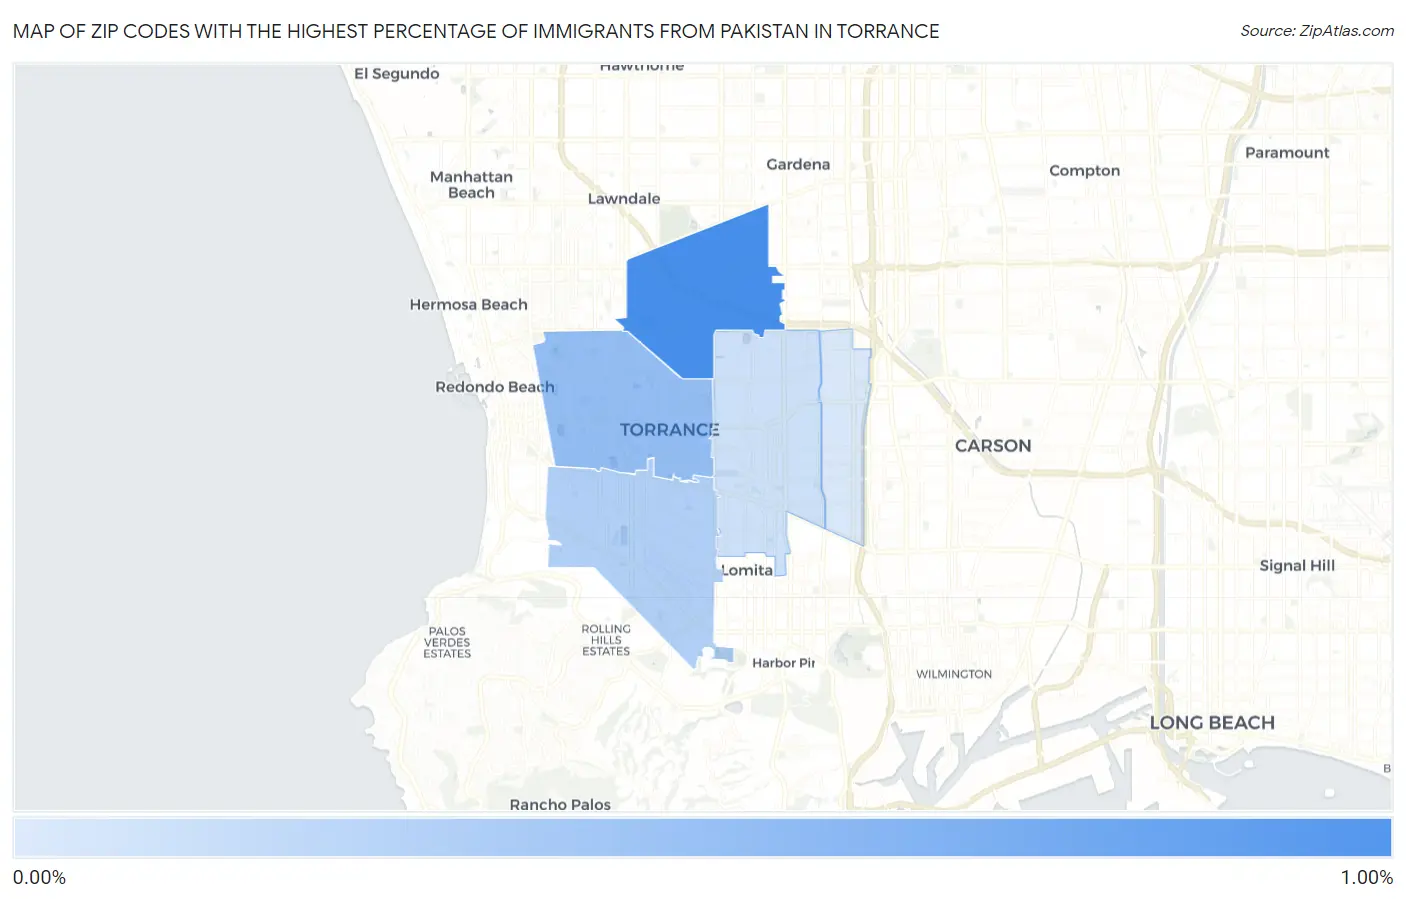Screen dimensions: 1406x899
Task: Click the Compton map label
Action: pyautogui.click(x=1084, y=171)
